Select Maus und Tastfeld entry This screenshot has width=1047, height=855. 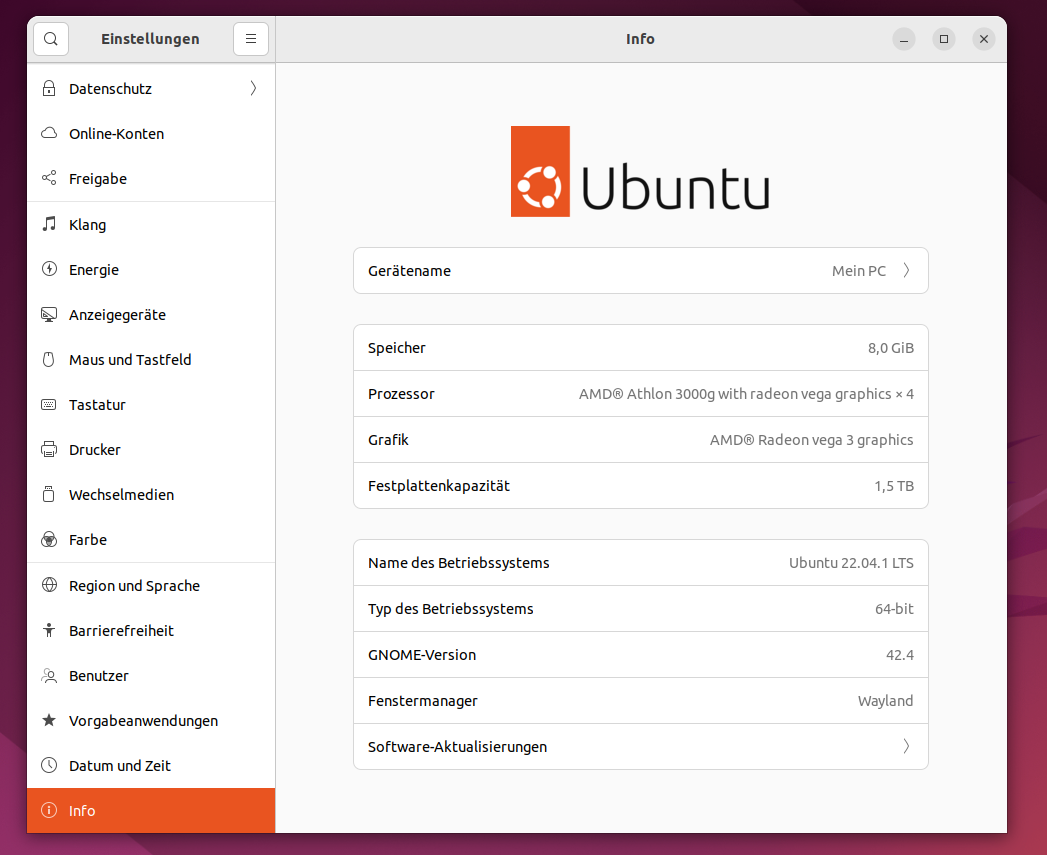[x=151, y=359]
